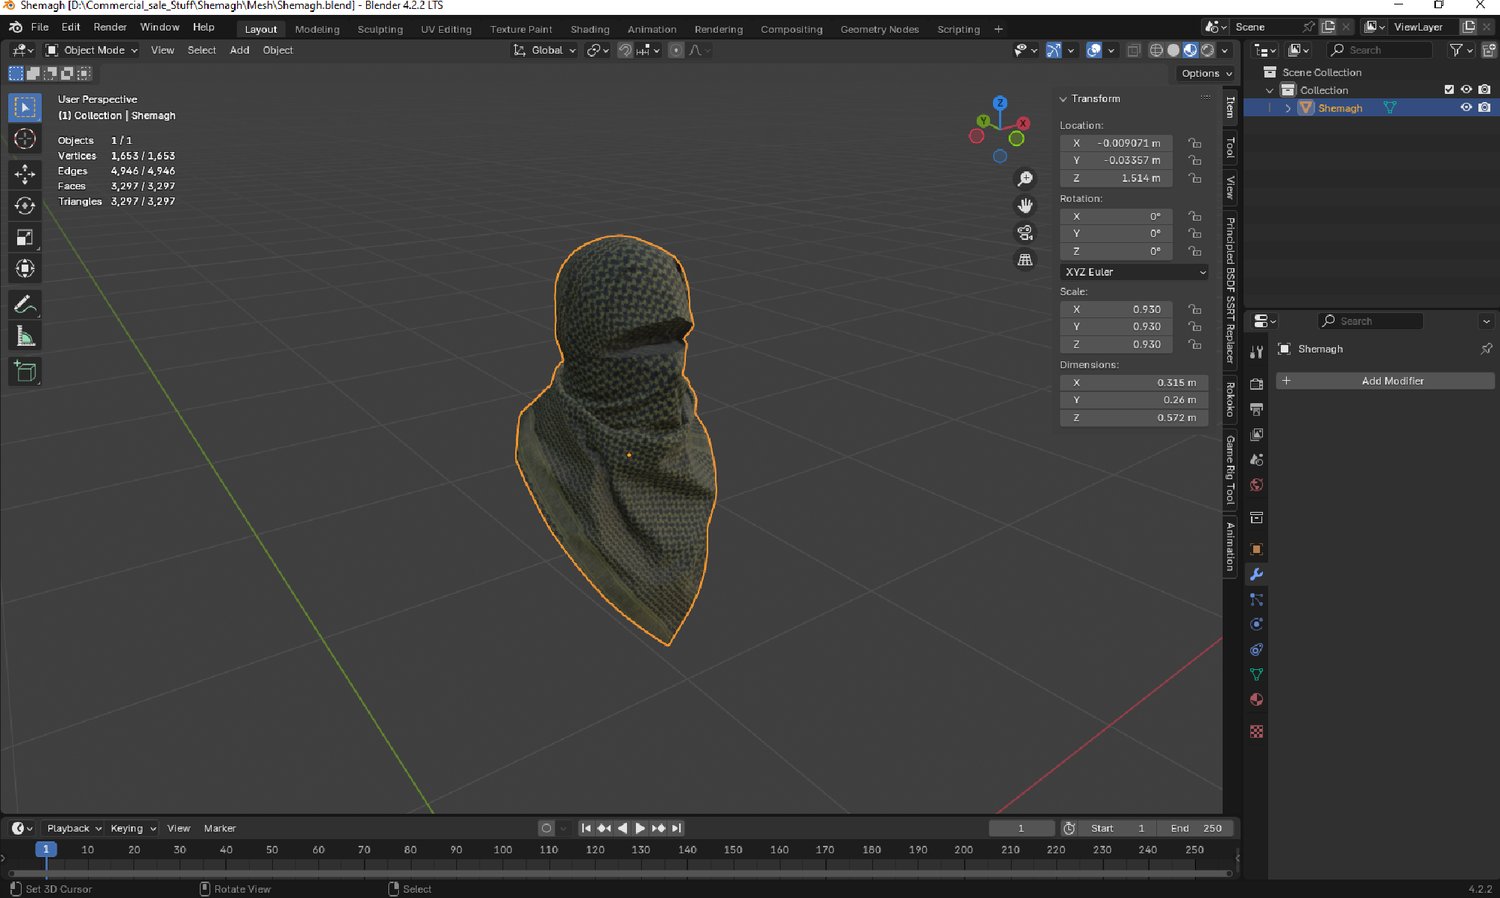Play the animation forward
Viewport: 1500px width, 898px height.
tap(640, 828)
